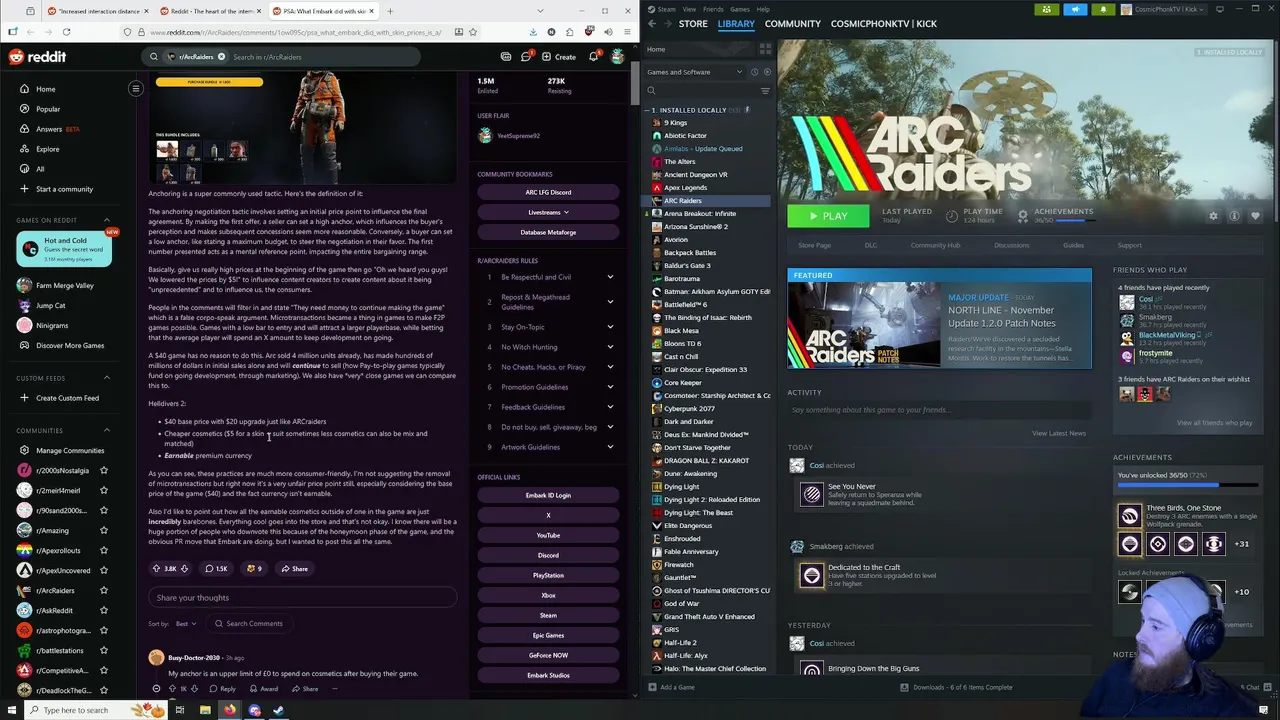The height and width of the screenshot is (720, 1280).
Task: Favorite r/AskReddit using its star
Action: pos(103,610)
